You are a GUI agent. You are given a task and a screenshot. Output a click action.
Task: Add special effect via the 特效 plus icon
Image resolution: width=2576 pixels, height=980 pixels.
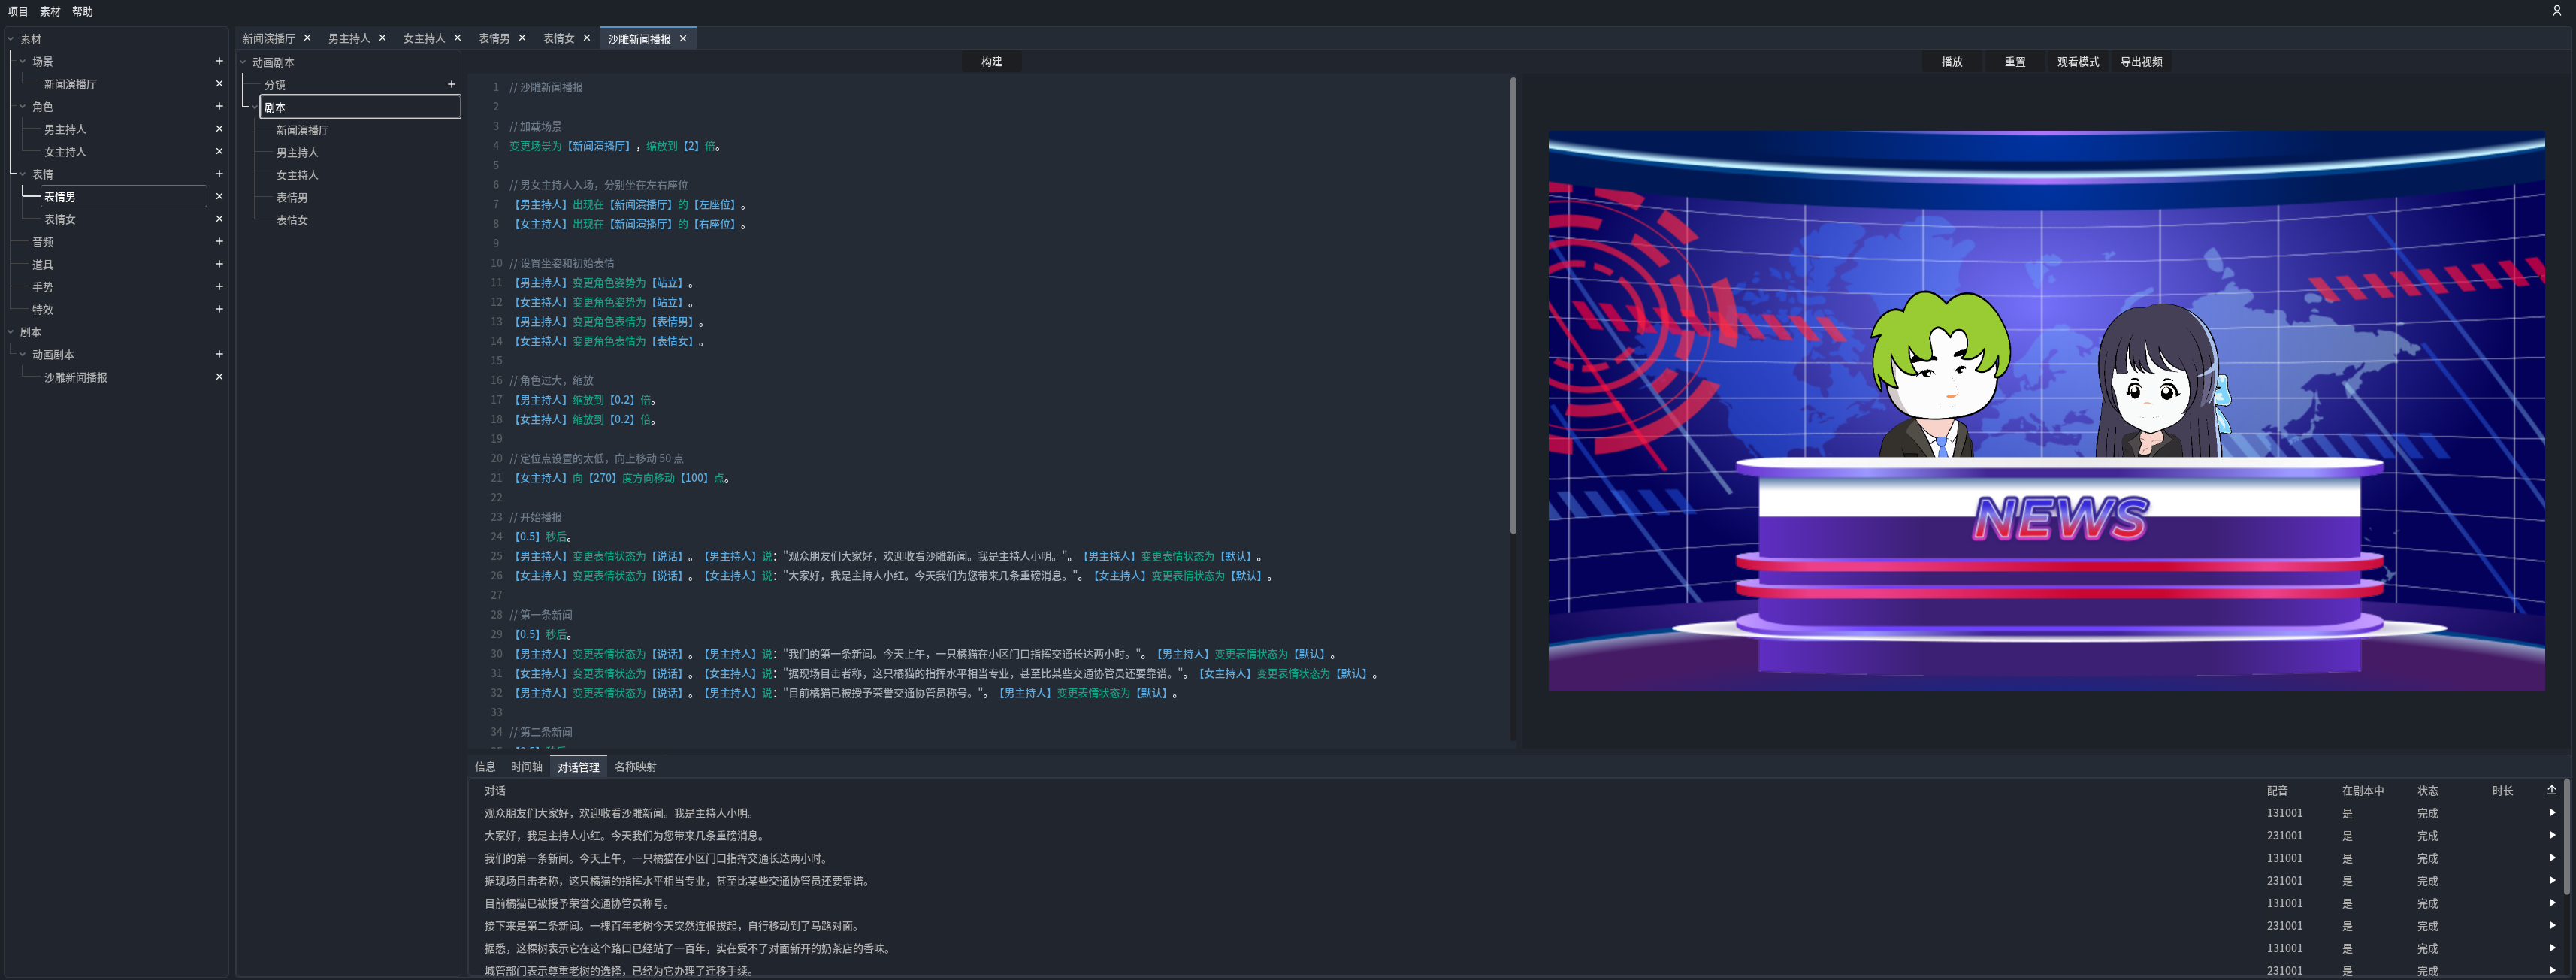[219, 309]
